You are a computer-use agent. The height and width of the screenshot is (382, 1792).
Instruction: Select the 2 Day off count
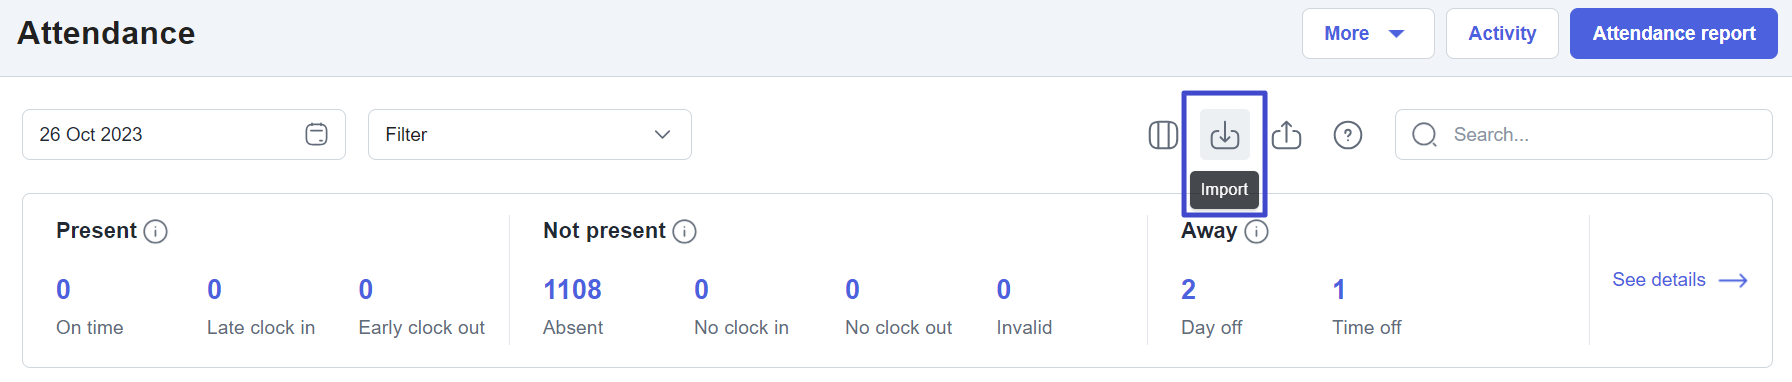click(1188, 290)
